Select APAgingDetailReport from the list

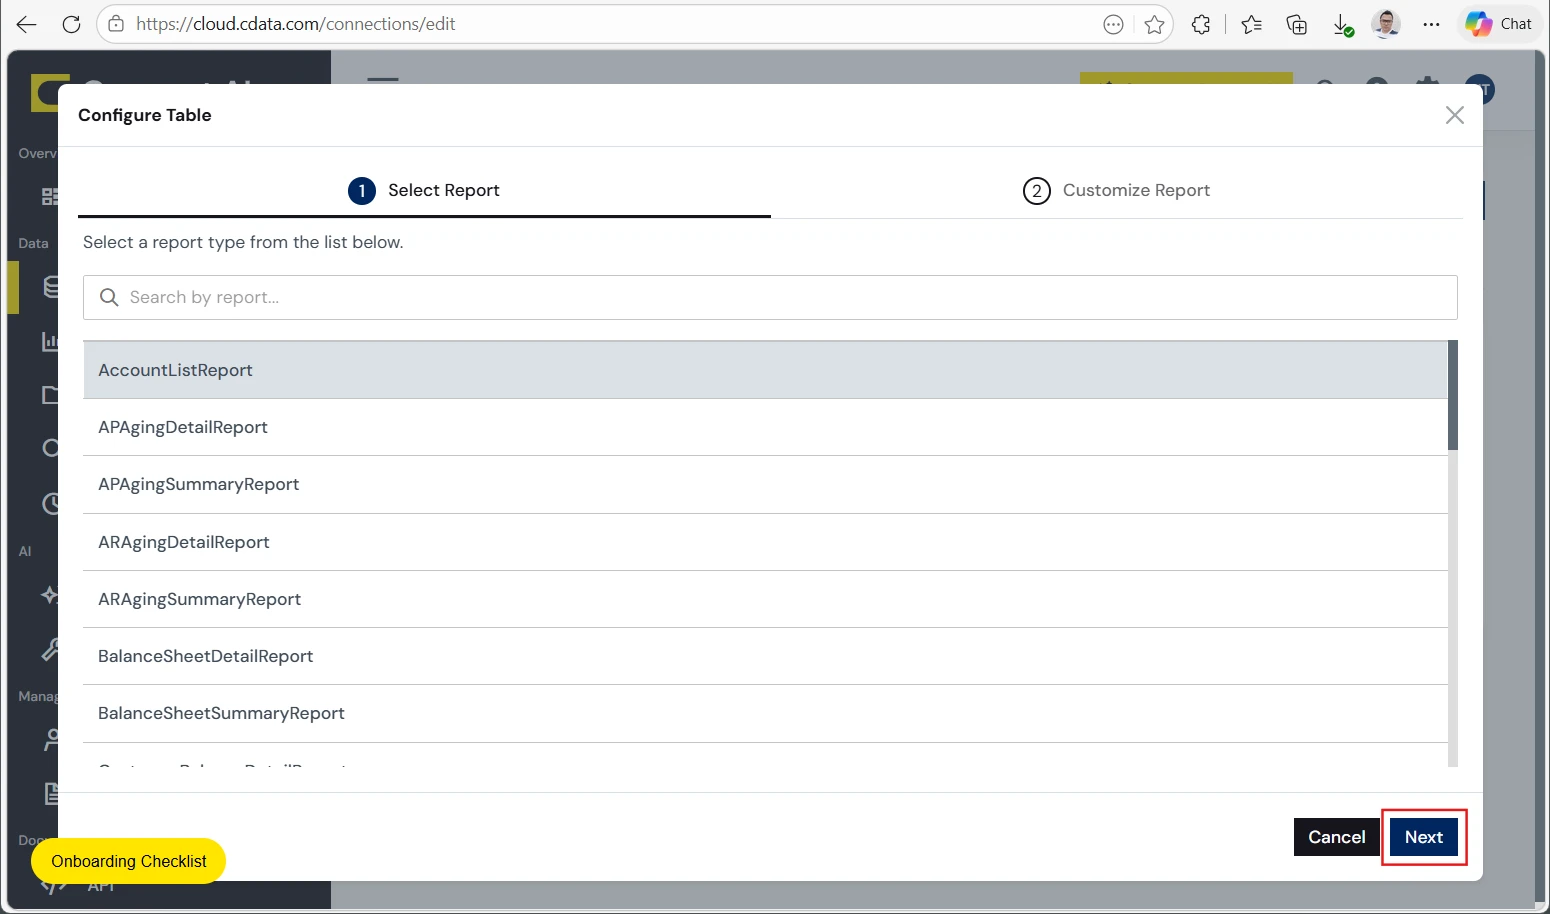click(x=765, y=427)
